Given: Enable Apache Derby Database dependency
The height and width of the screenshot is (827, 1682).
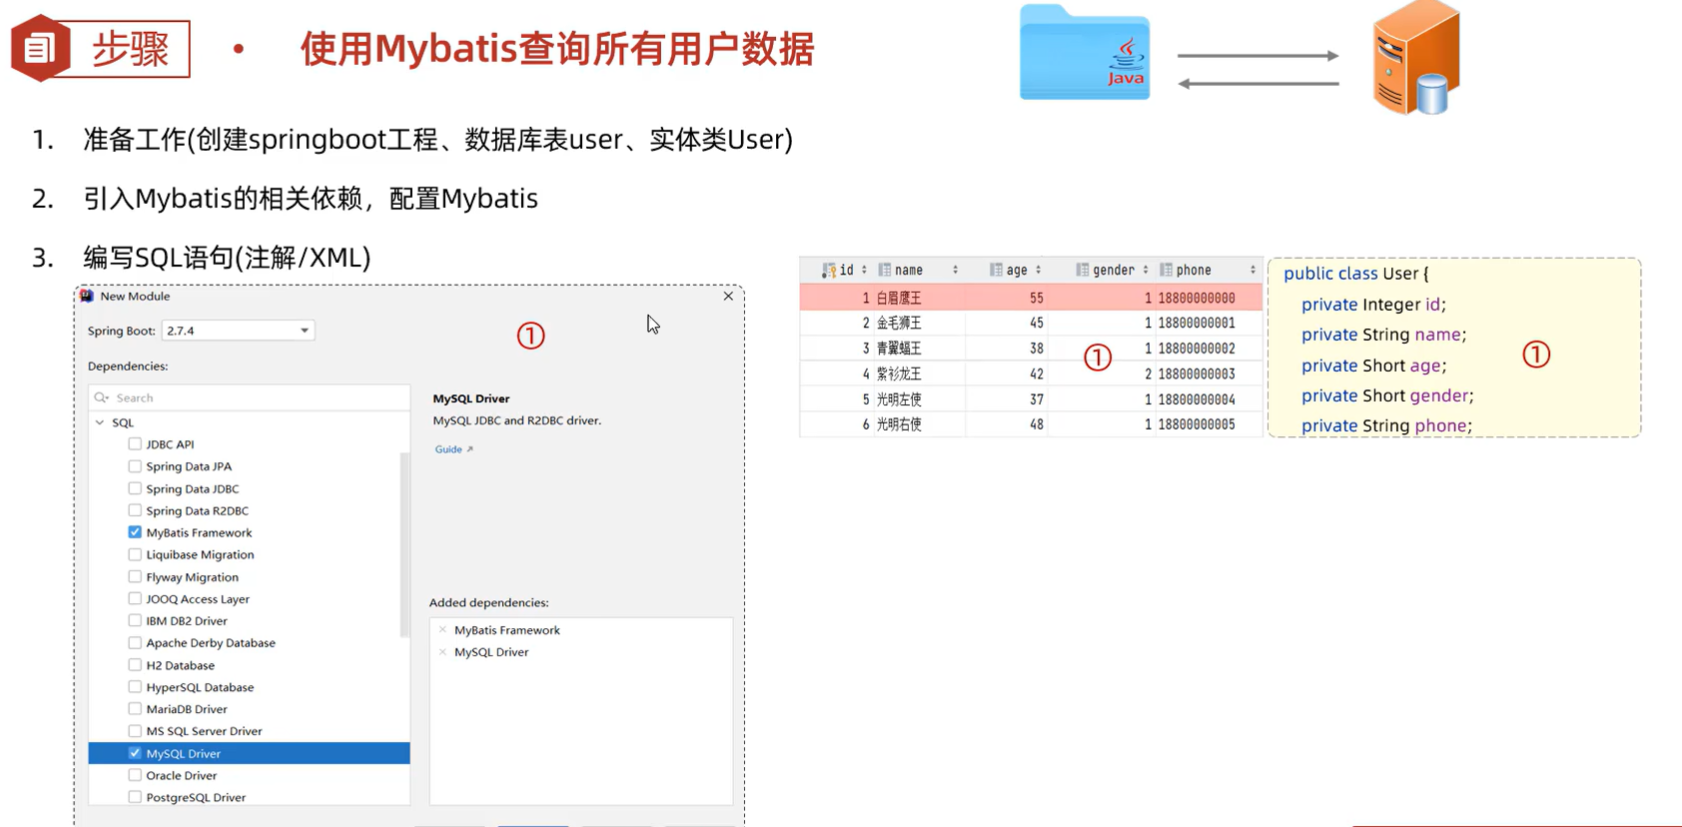Looking at the screenshot, I should click(x=135, y=643).
